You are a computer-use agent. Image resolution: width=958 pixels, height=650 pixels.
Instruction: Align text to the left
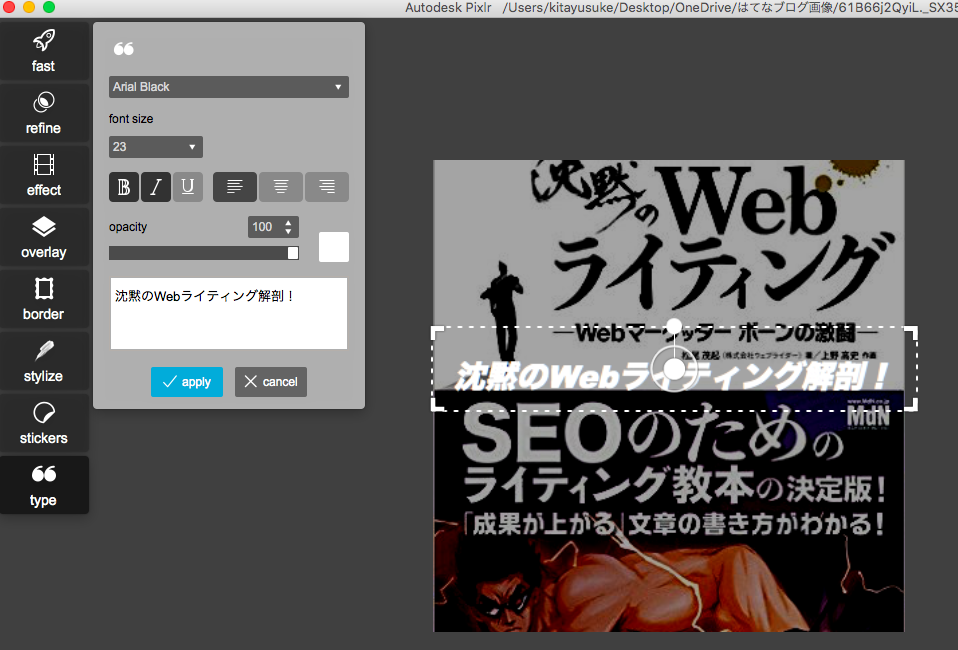tap(235, 187)
